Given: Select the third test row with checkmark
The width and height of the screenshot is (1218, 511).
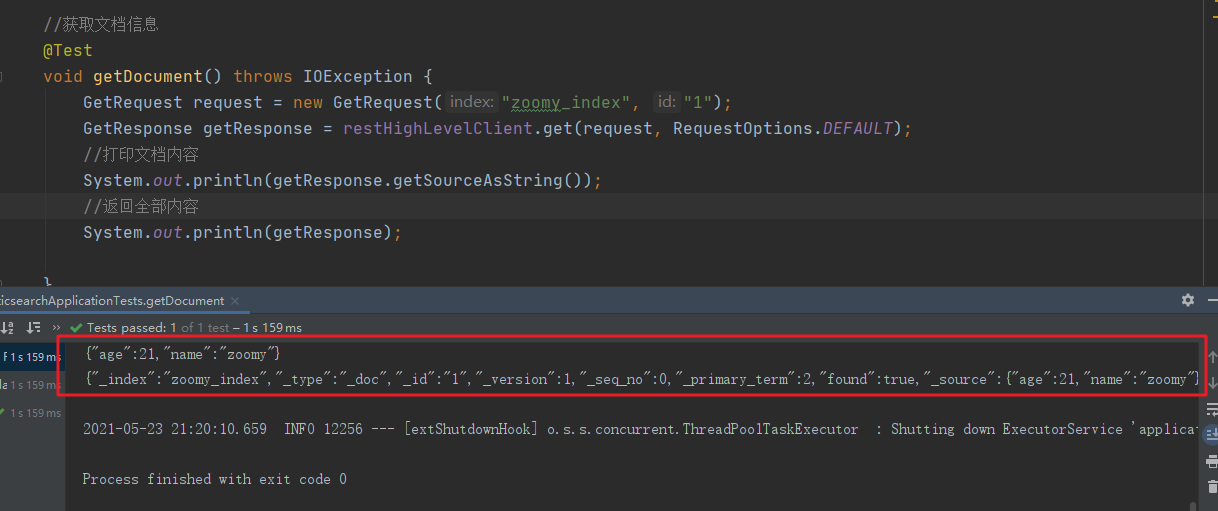Looking at the screenshot, I should (x=31, y=413).
